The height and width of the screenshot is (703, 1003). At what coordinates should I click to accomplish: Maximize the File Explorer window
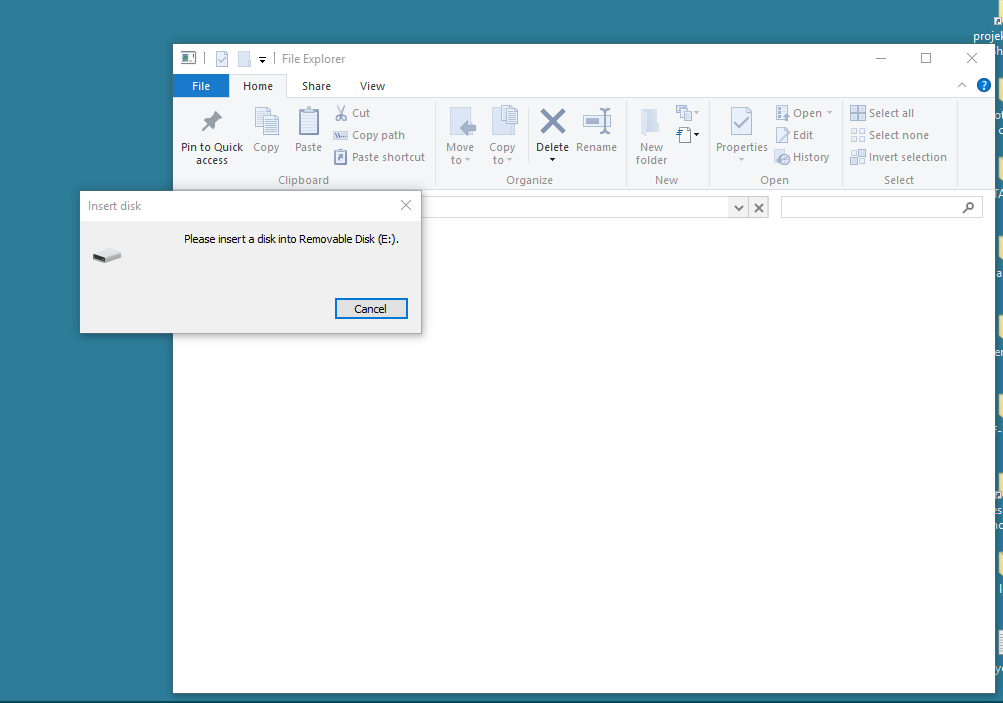[x=926, y=58]
